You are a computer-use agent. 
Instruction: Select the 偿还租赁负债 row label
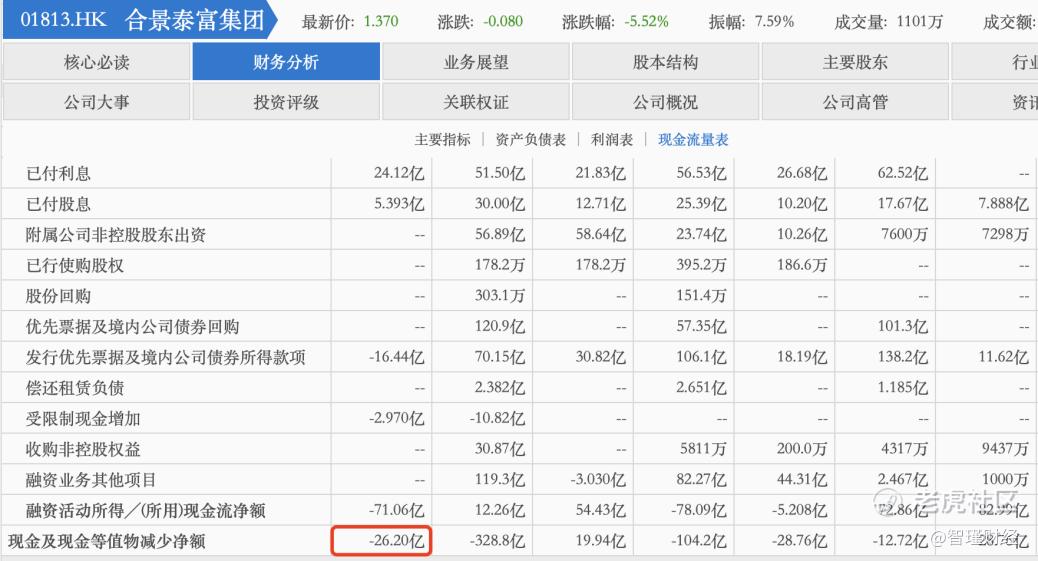point(75,388)
